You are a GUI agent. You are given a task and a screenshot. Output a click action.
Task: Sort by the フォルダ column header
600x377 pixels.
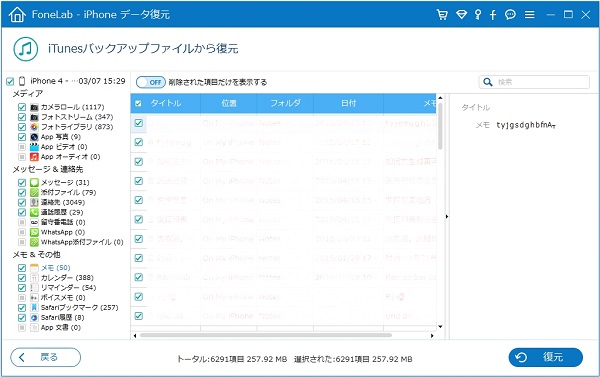(285, 103)
